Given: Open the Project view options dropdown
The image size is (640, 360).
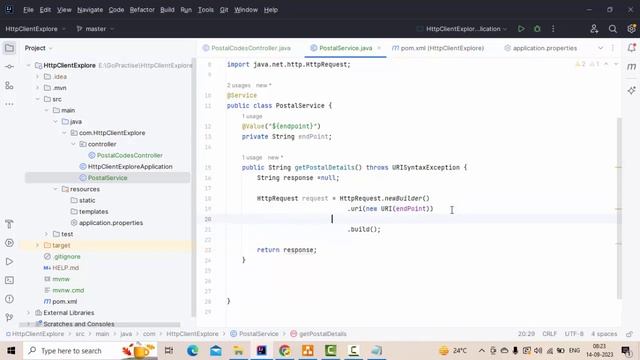Looking at the screenshot, I should [39, 48].
